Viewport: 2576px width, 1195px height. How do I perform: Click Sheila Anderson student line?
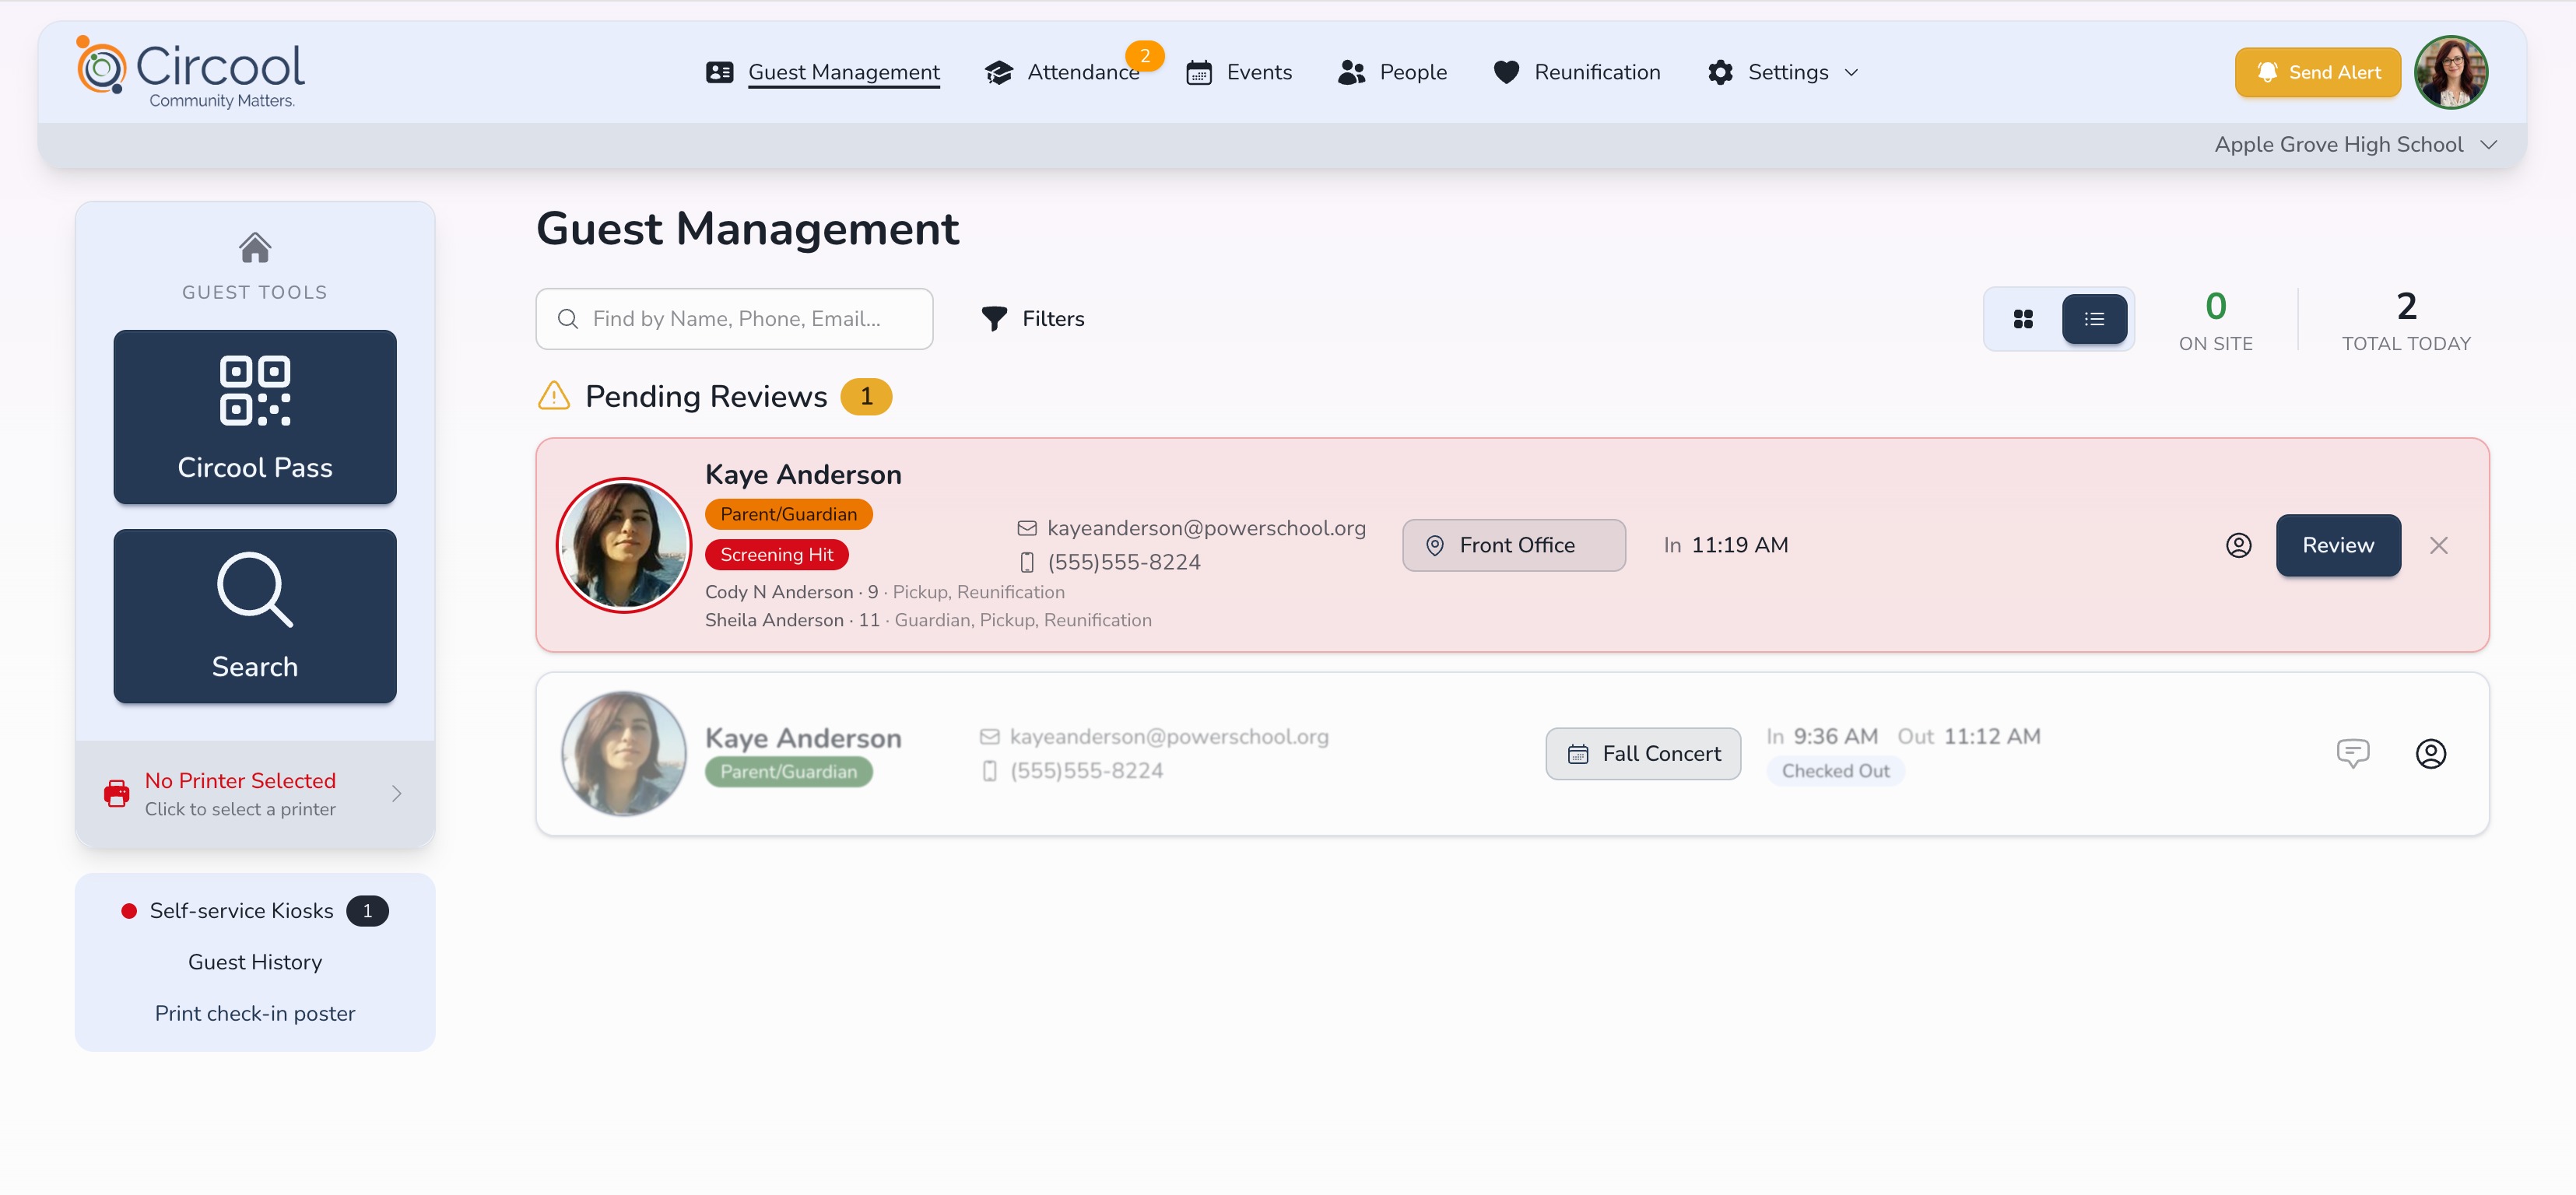point(927,619)
